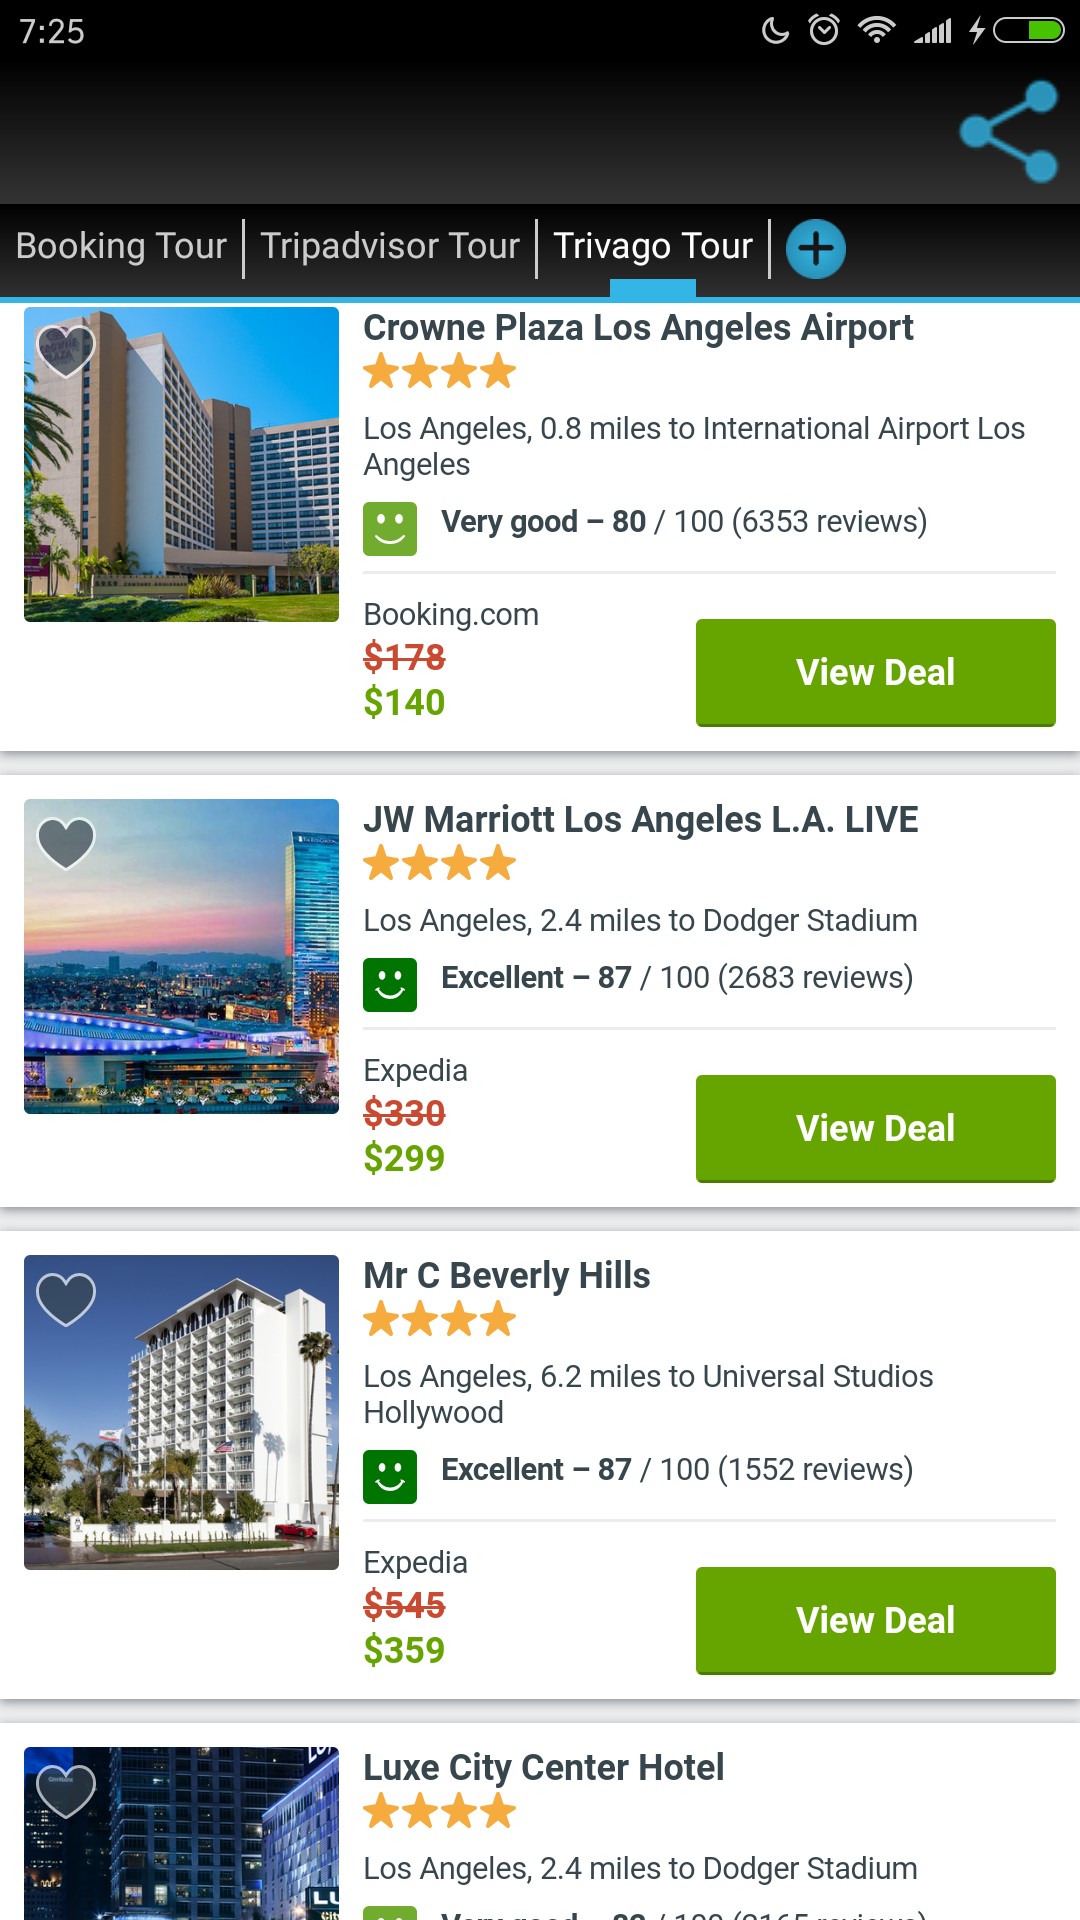View Deal for Mr C Beverly Hills

click(x=875, y=1620)
